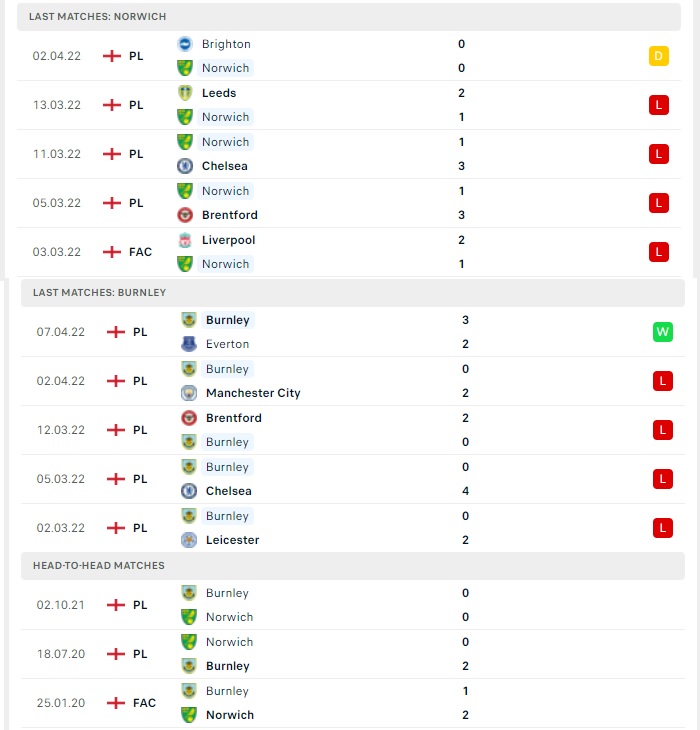
Task: Select the Head-to-Head Matches header
Action: (353, 566)
